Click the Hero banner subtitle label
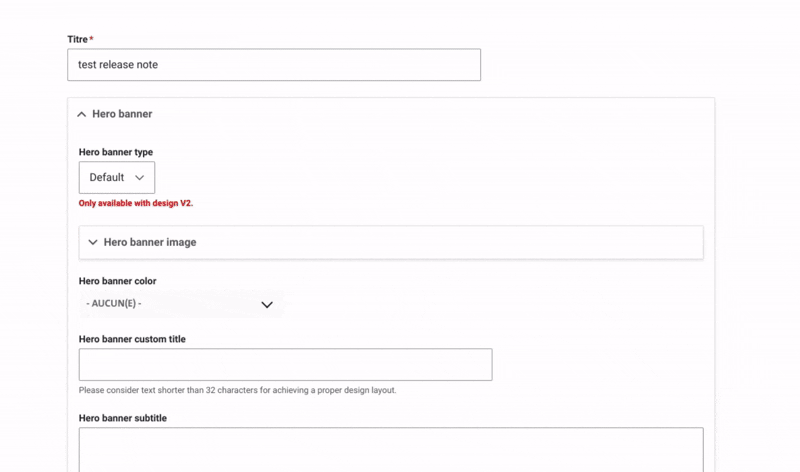Viewport: 800px width, 472px height. (x=122, y=418)
